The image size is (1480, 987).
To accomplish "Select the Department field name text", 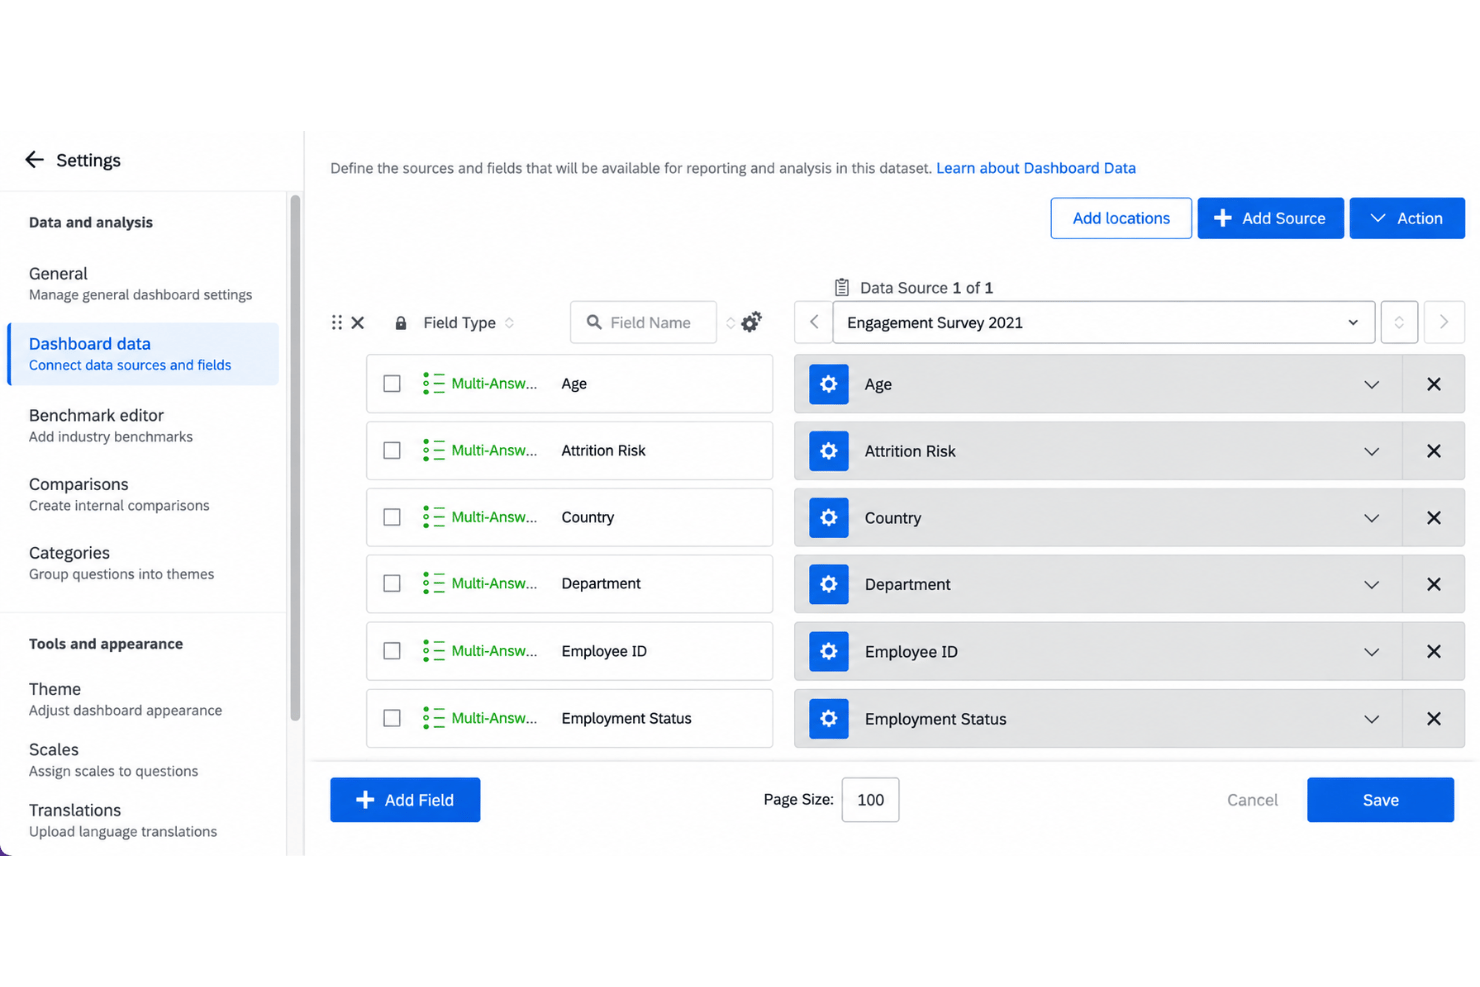I will tap(601, 584).
